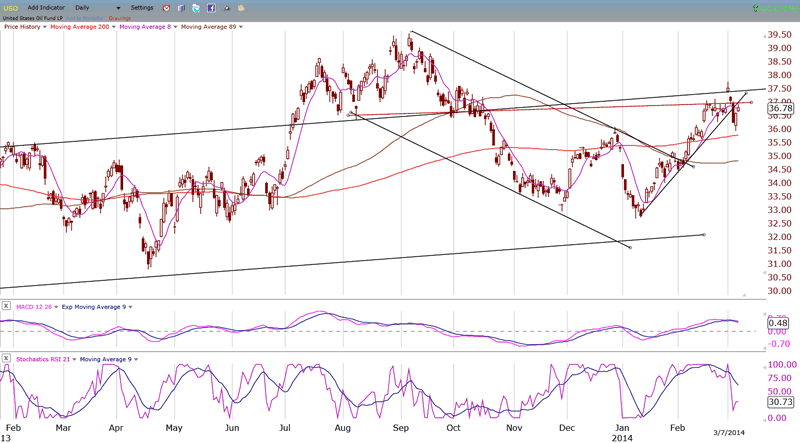This screenshot has height=443, width=800.
Task: Open the Add Indicator menu
Action: [x=48, y=8]
